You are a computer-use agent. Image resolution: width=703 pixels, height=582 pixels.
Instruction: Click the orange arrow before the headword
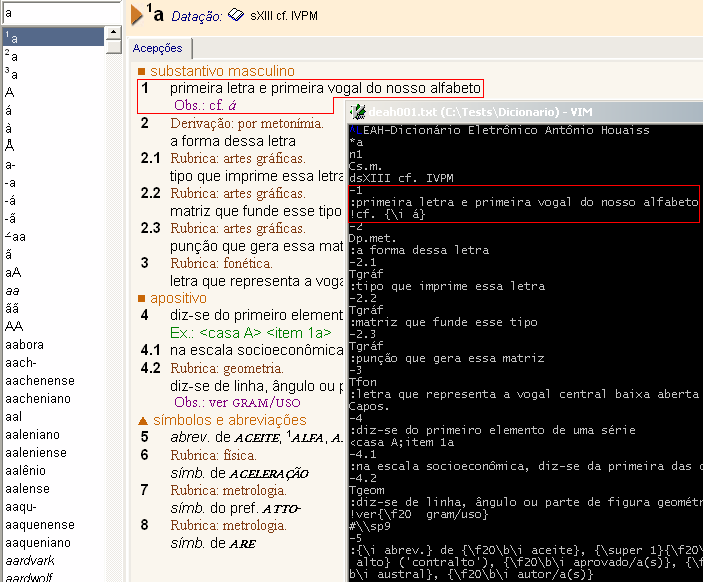tap(136, 14)
